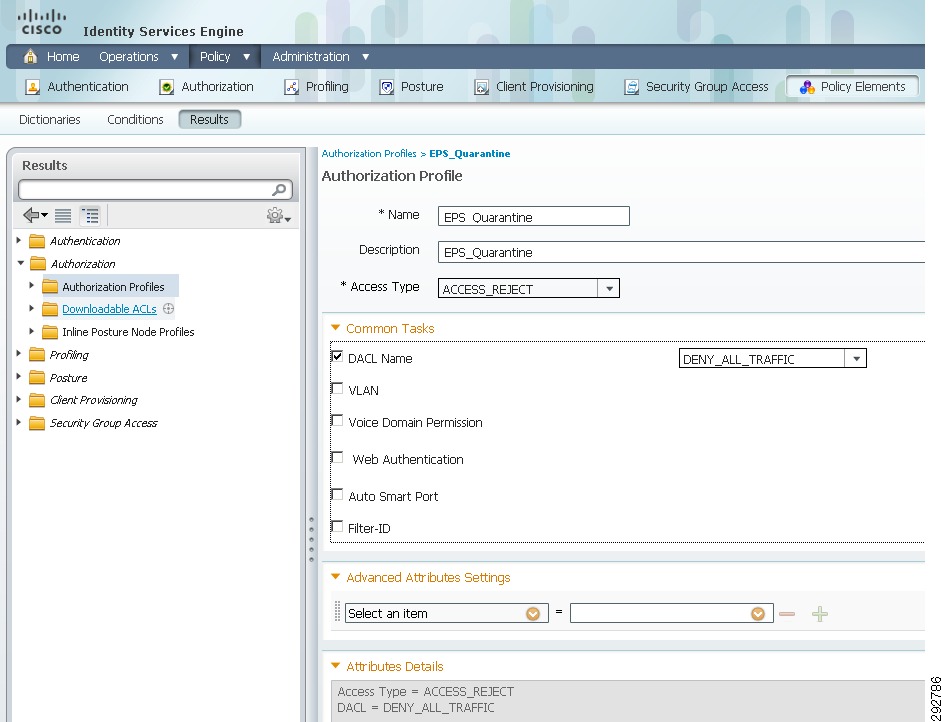Switch to the Dictionaries tab

(x=50, y=119)
